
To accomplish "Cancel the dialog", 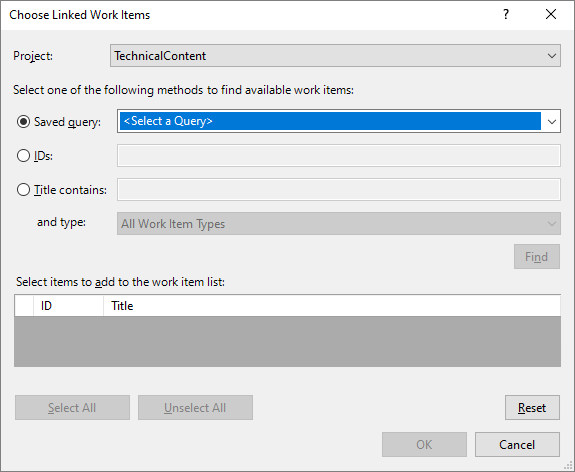I will pos(517,444).
